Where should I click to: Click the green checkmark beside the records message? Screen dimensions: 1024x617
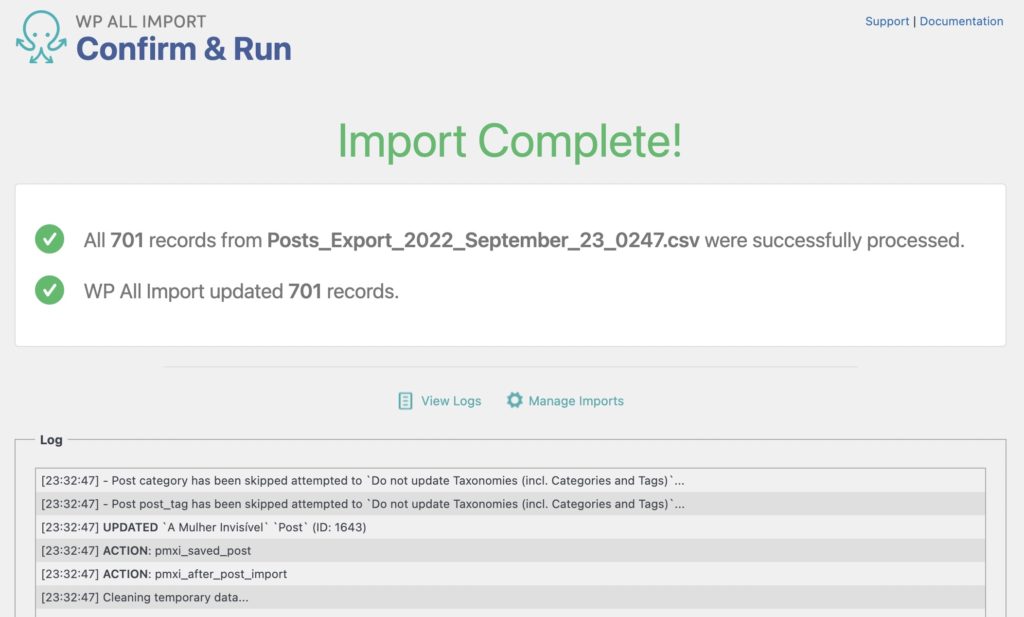pyautogui.click(x=48, y=240)
